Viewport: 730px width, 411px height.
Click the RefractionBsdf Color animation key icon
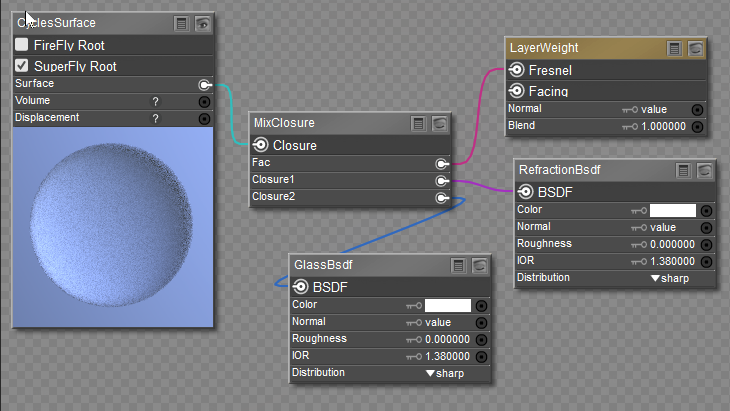639,211
